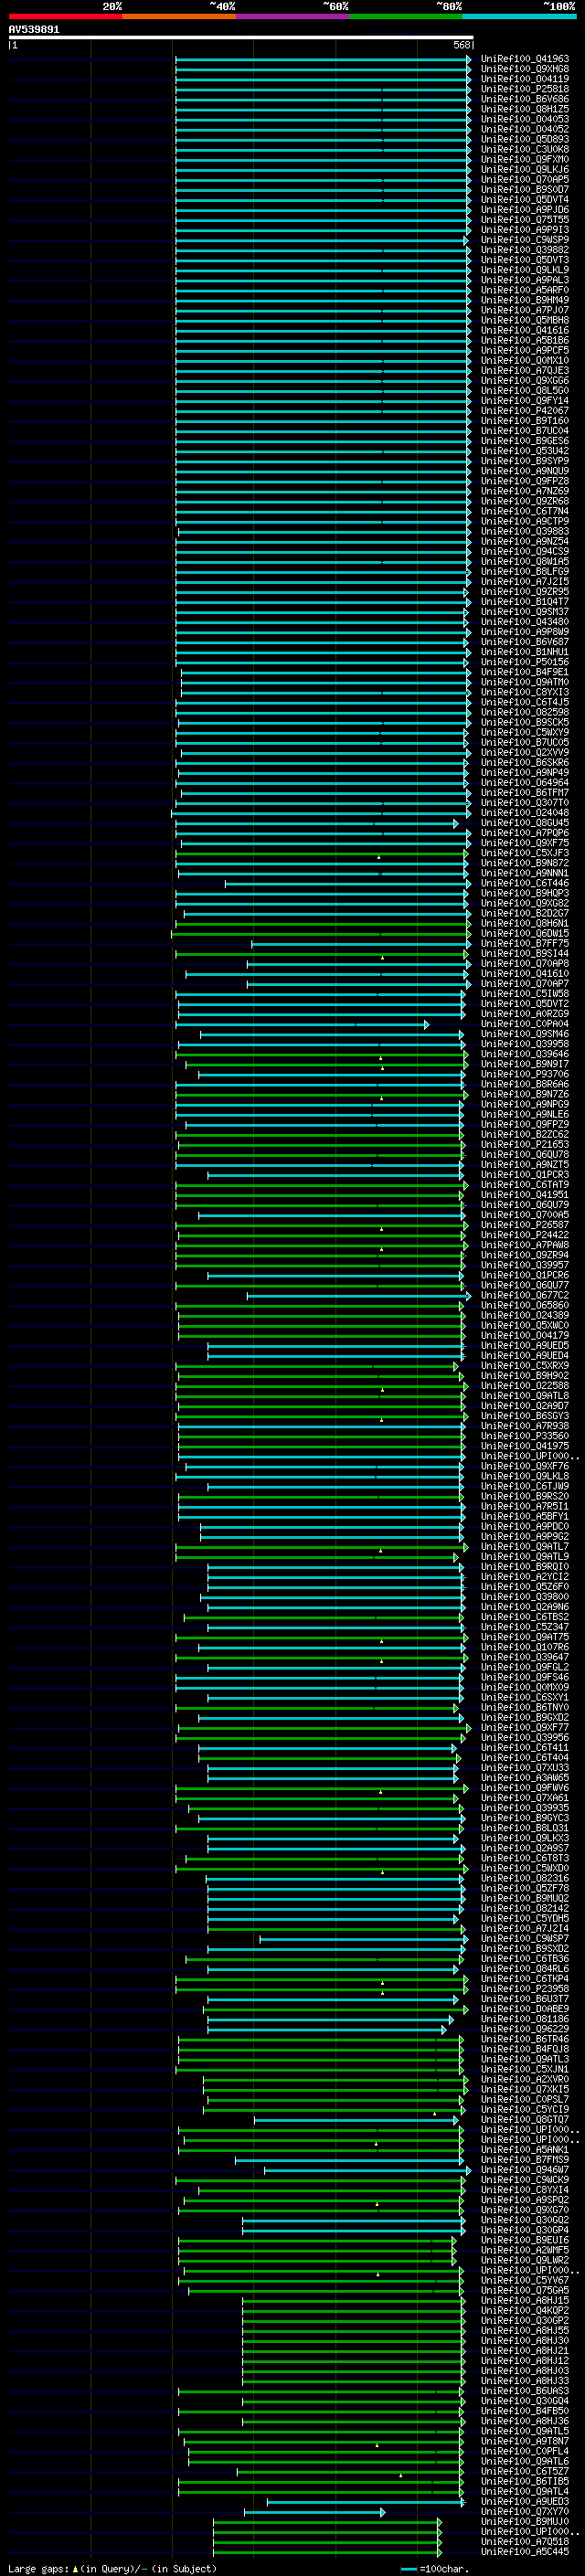The width and height of the screenshot is (585, 2576).
Task: Select label UniRef100_A7Q518
Action: click(525, 2542)
